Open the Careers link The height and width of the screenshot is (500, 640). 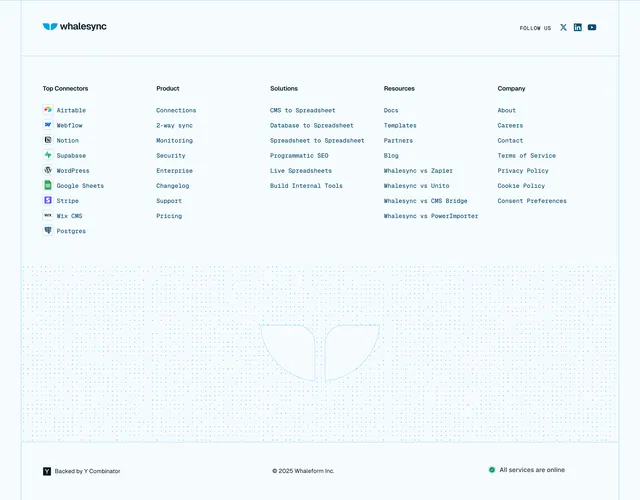pos(510,125)
